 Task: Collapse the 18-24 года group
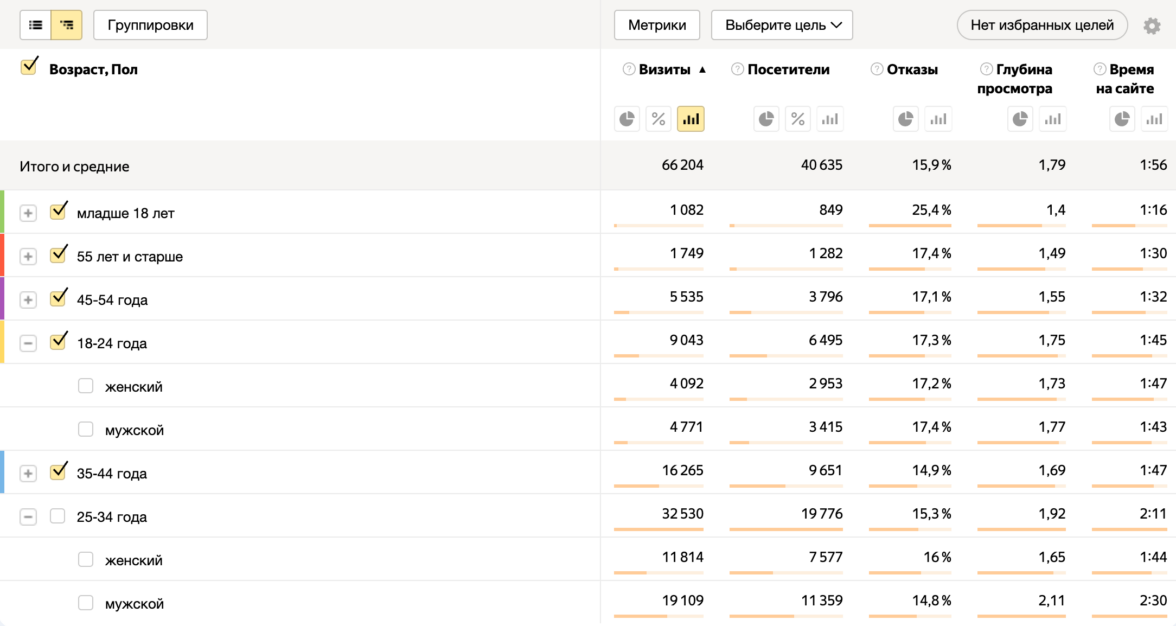[x=28, y=343]
